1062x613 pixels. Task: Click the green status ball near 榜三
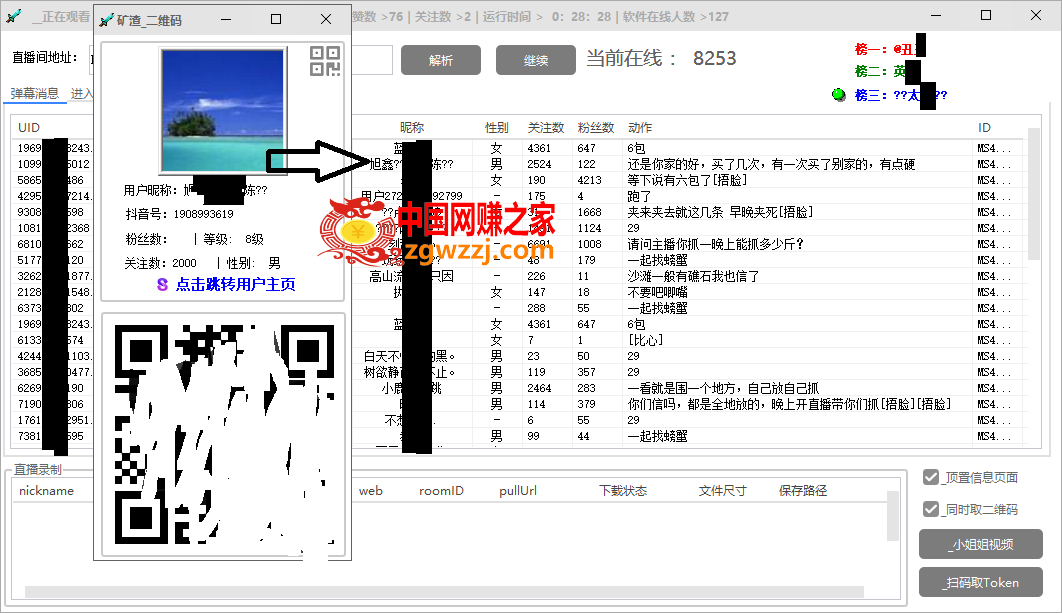838,95
